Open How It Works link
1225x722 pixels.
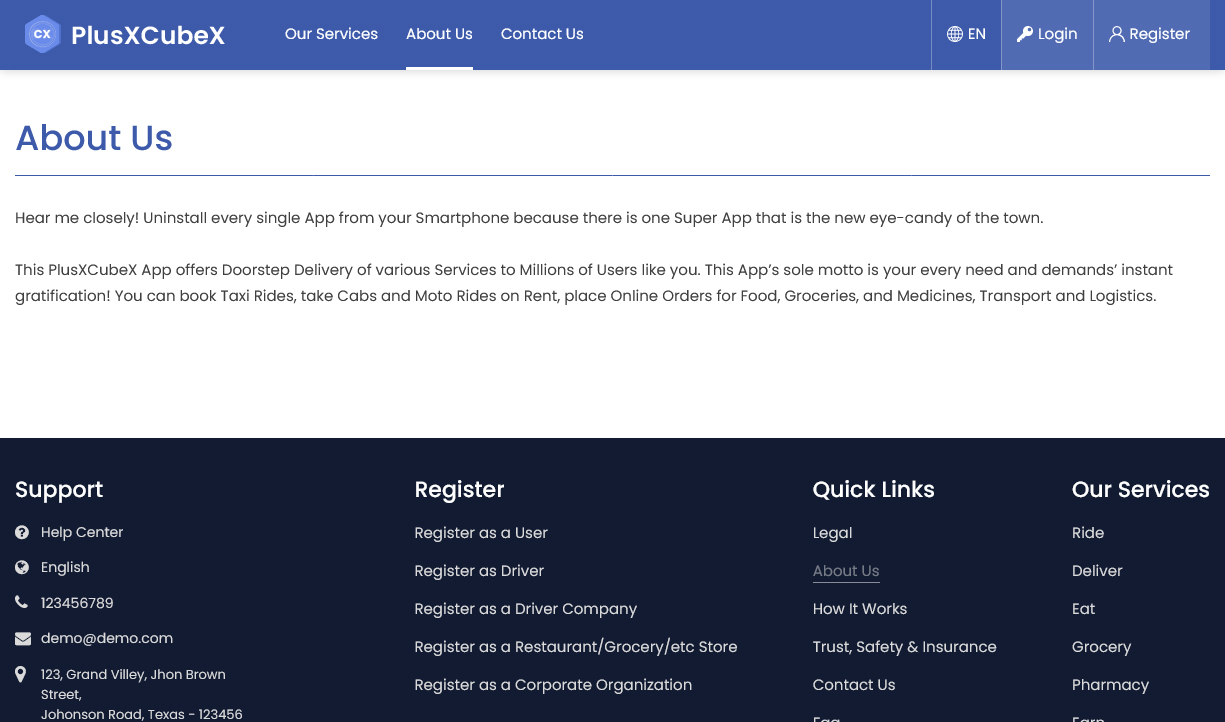[x=860, y=609]
